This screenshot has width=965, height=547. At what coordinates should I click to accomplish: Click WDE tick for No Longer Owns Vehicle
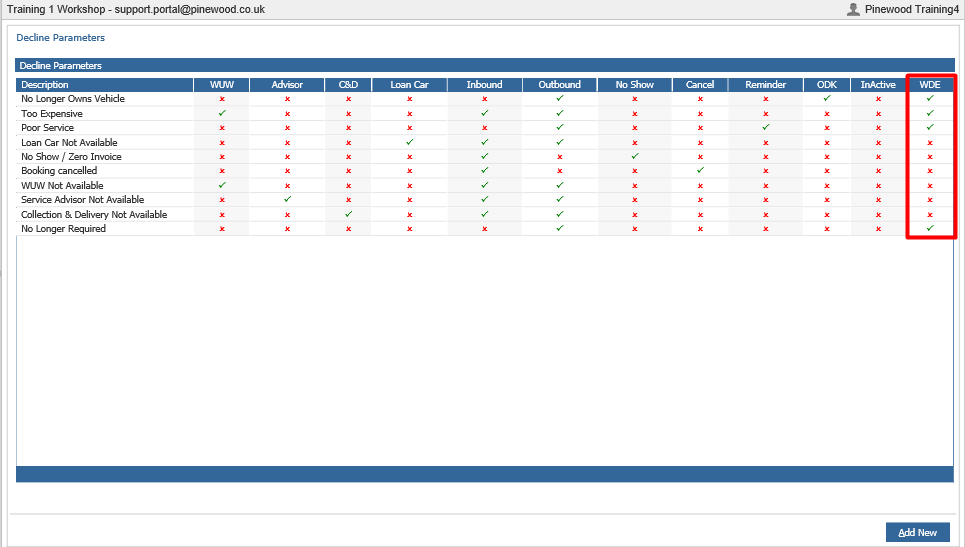point(930,98)
